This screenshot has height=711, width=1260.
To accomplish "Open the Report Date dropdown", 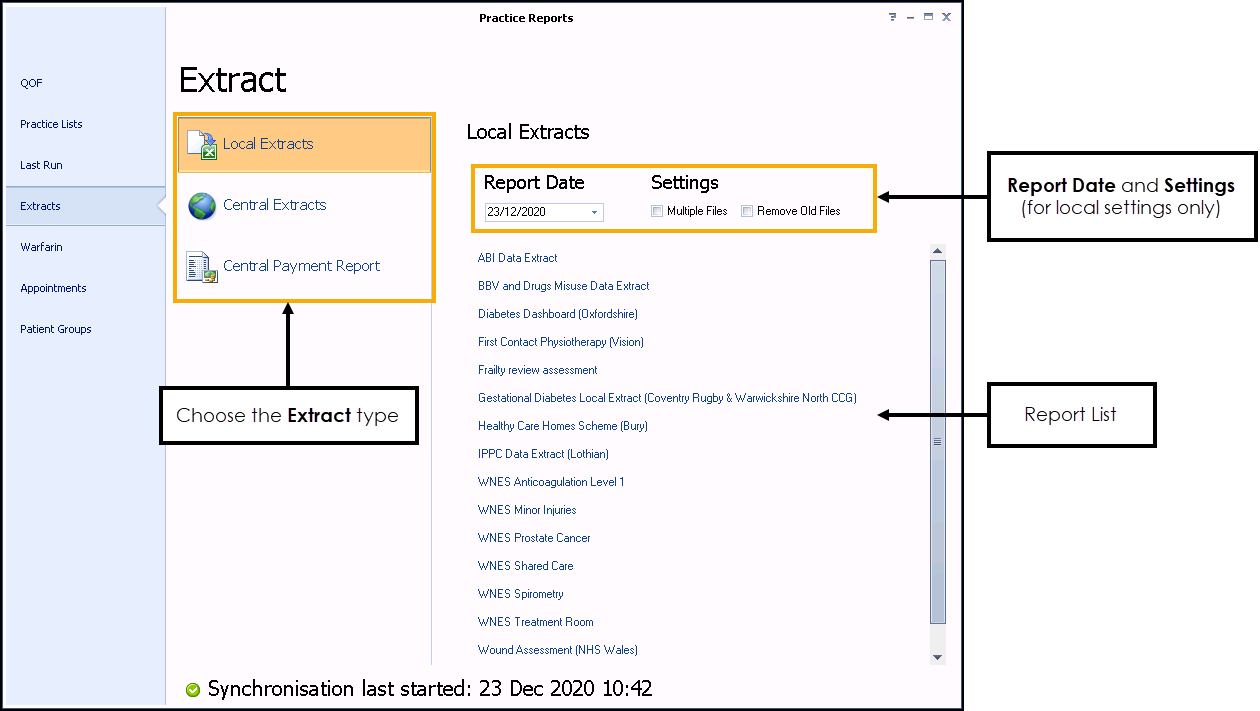I will coord(595,212).
